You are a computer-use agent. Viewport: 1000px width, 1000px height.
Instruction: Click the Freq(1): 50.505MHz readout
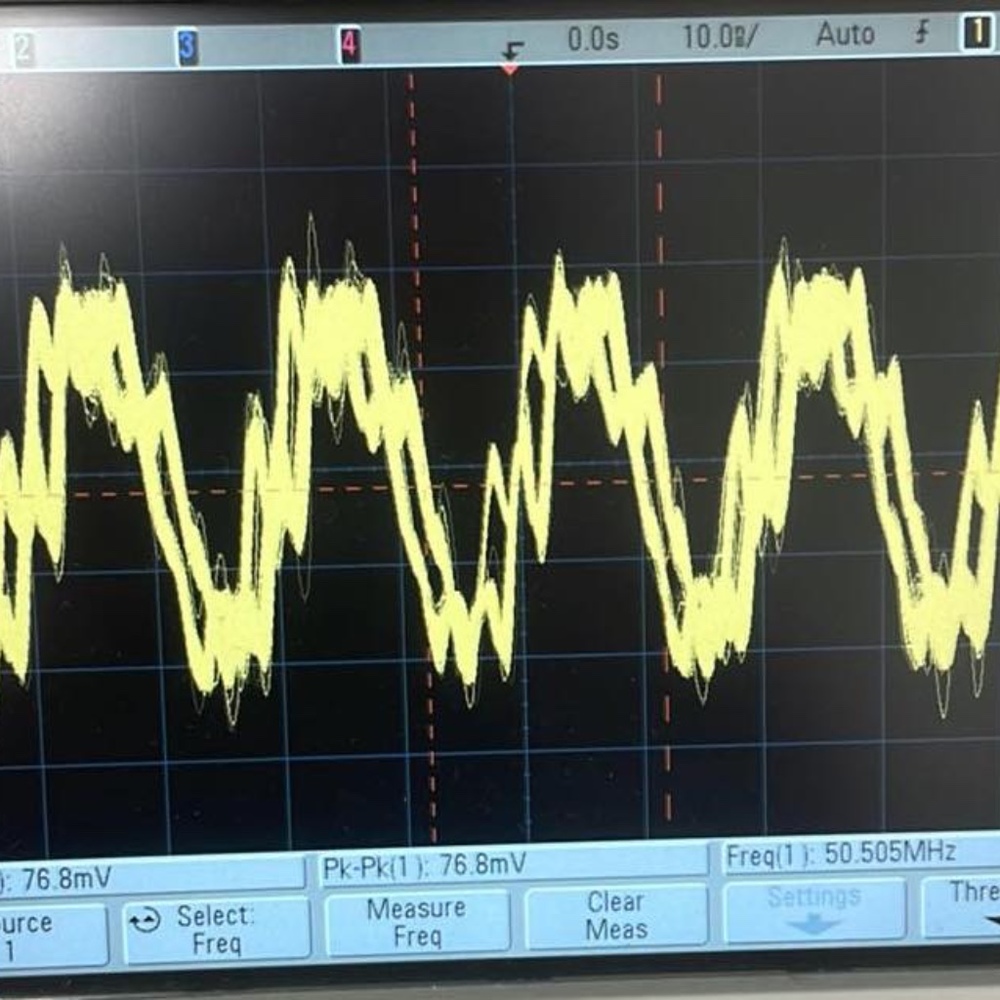pyautogui.click(x=840, y=853)
